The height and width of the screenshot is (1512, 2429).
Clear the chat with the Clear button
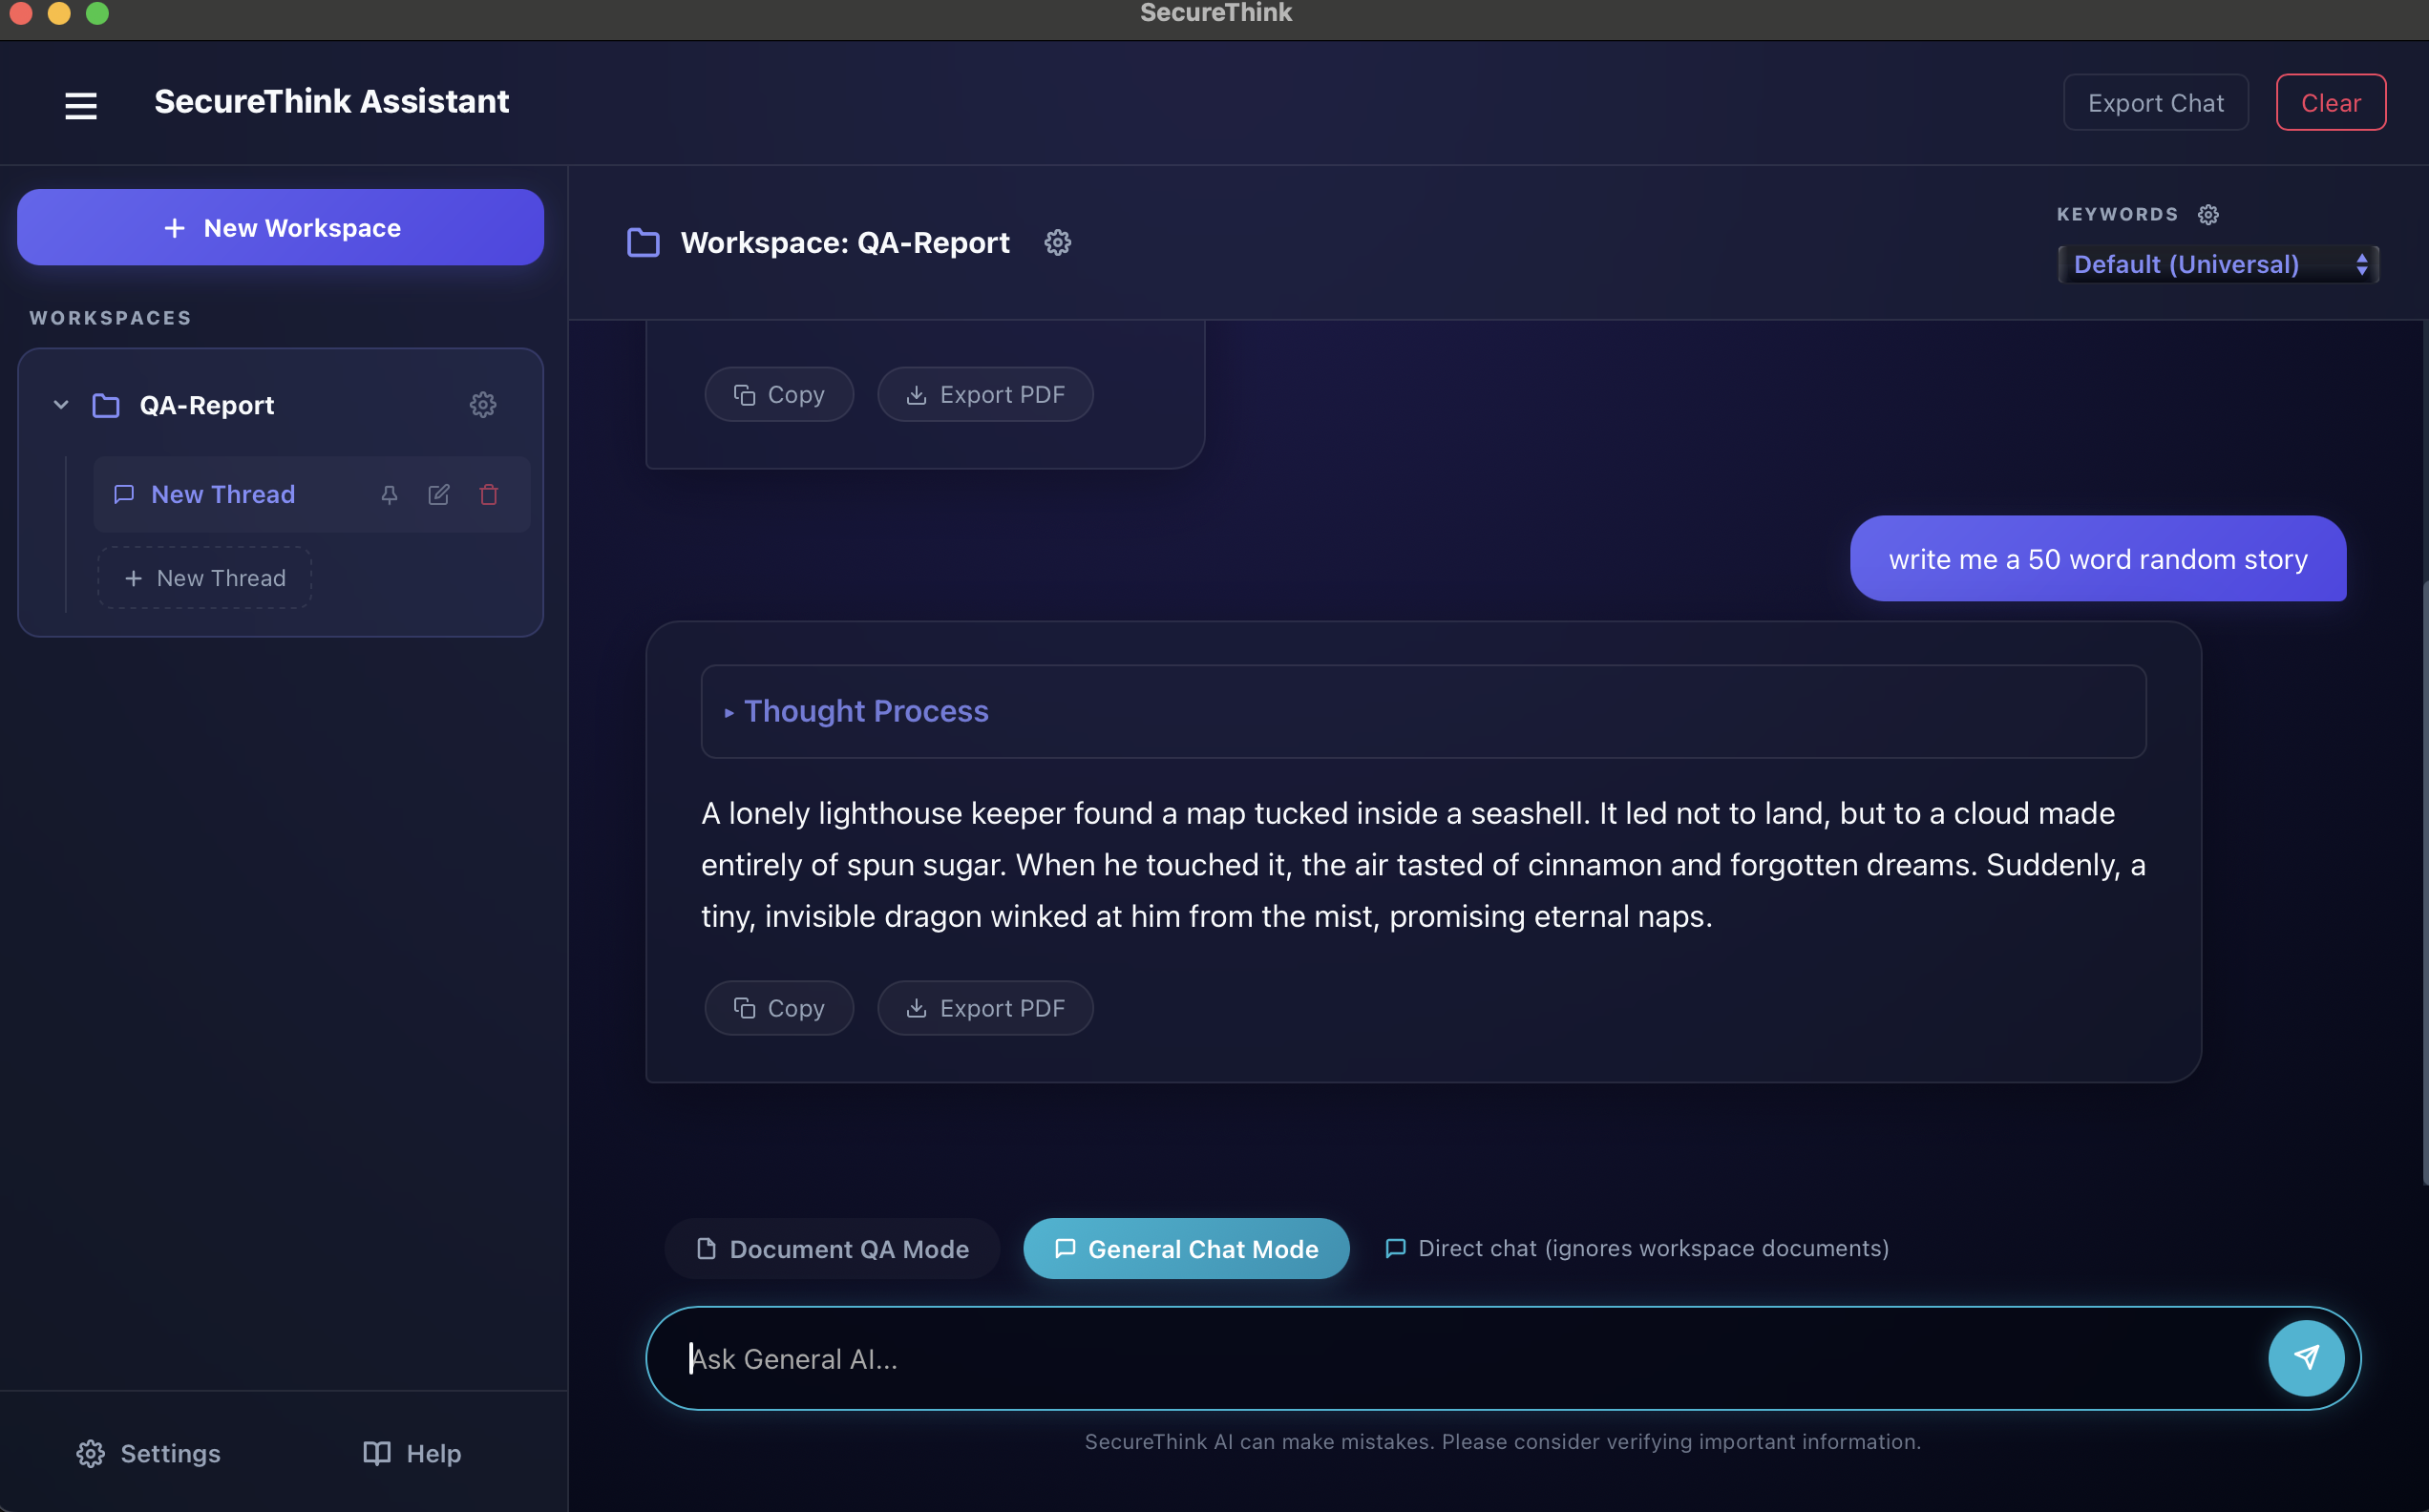[x=2330, y=102]
